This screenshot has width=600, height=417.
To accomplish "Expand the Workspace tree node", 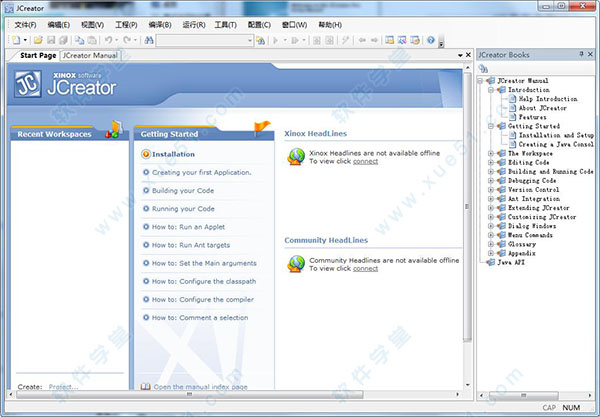I will point(491,153).
